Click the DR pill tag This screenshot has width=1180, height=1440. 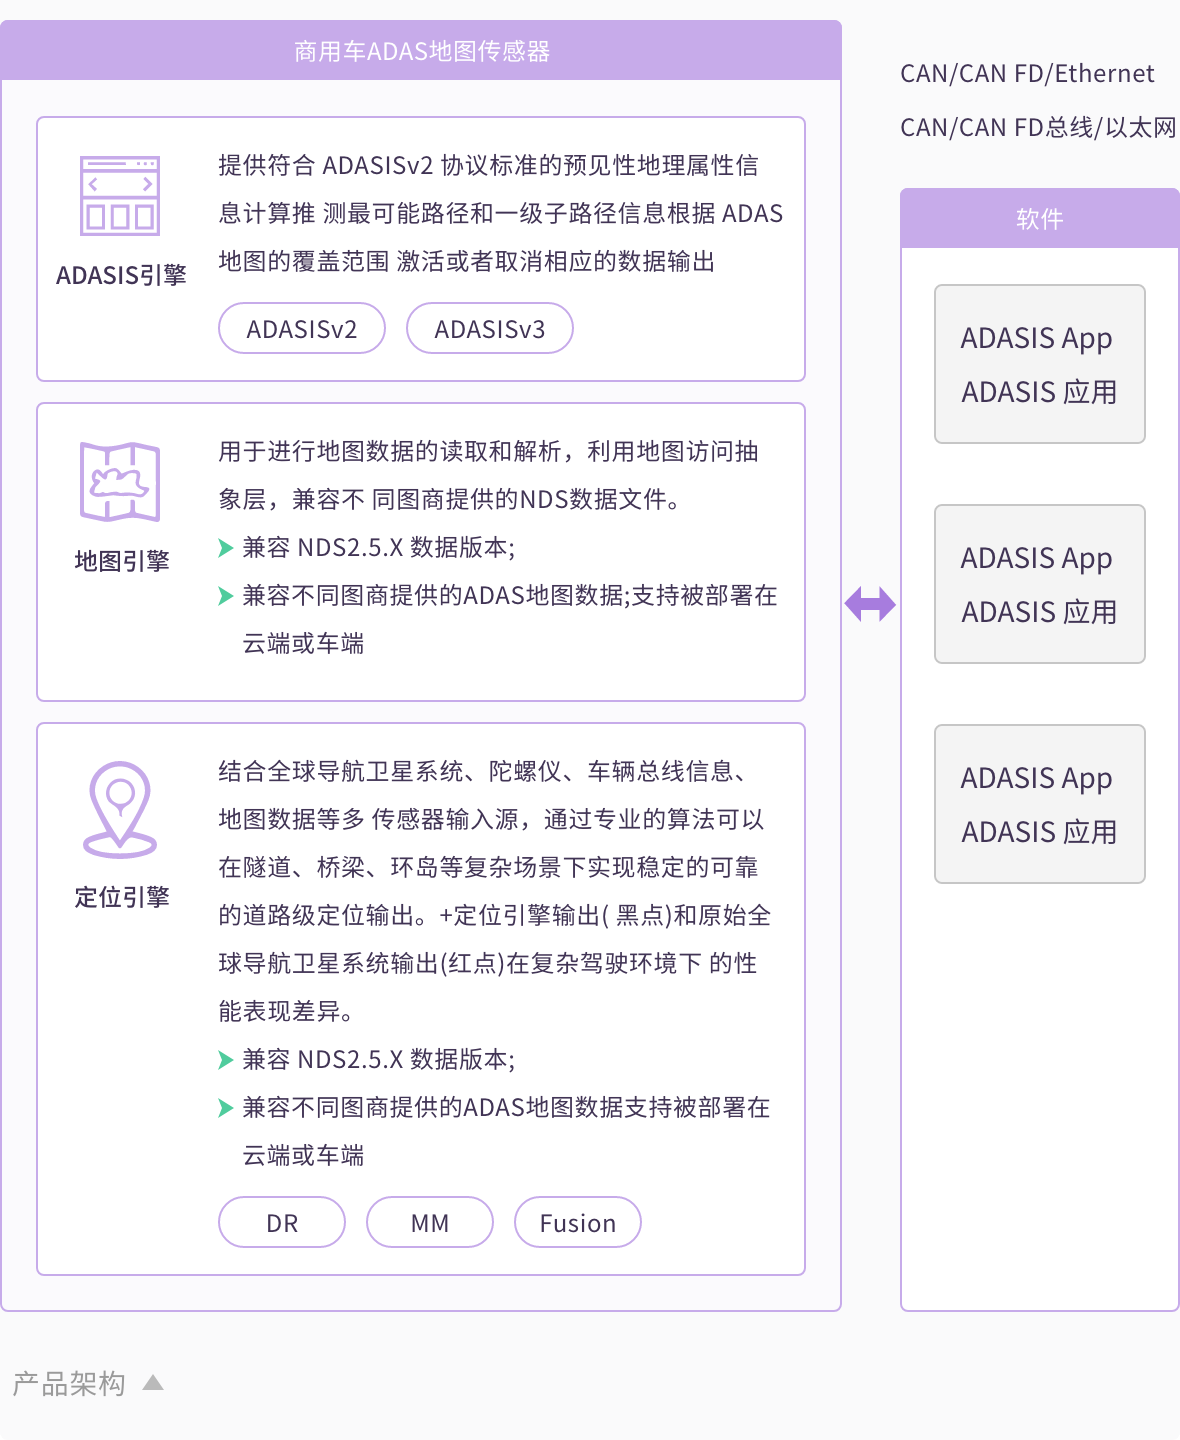coord(282,1223)
